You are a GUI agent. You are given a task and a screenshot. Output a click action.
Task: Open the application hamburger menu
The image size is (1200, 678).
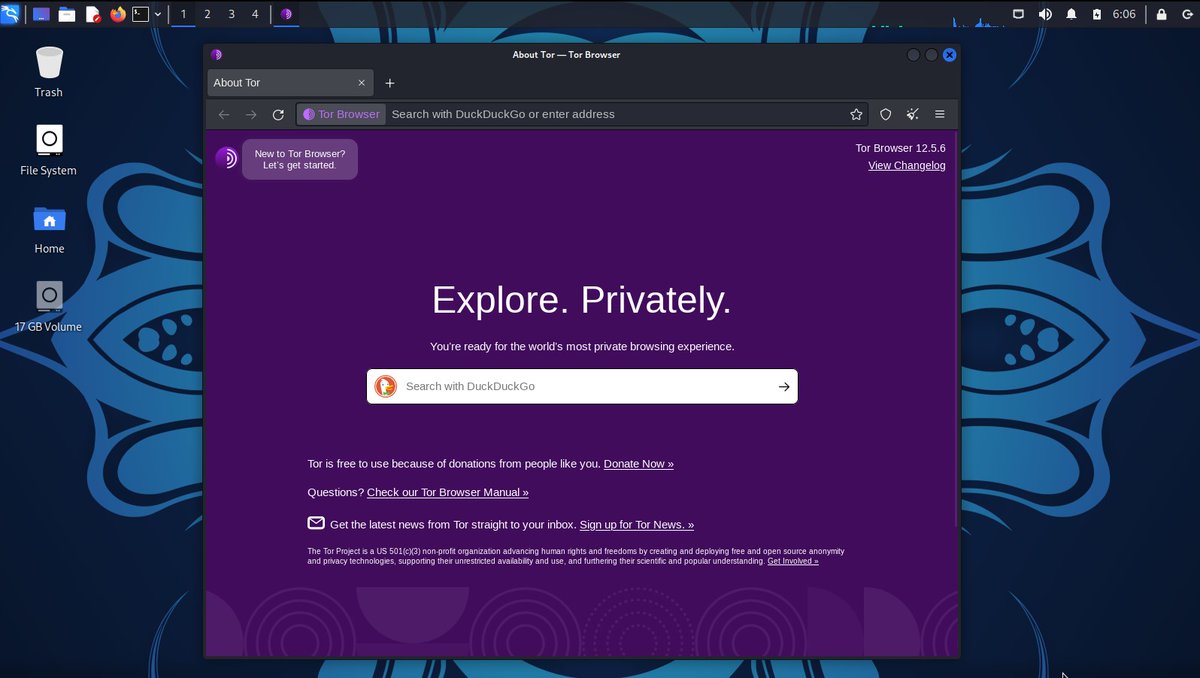(x=940, y=114)
